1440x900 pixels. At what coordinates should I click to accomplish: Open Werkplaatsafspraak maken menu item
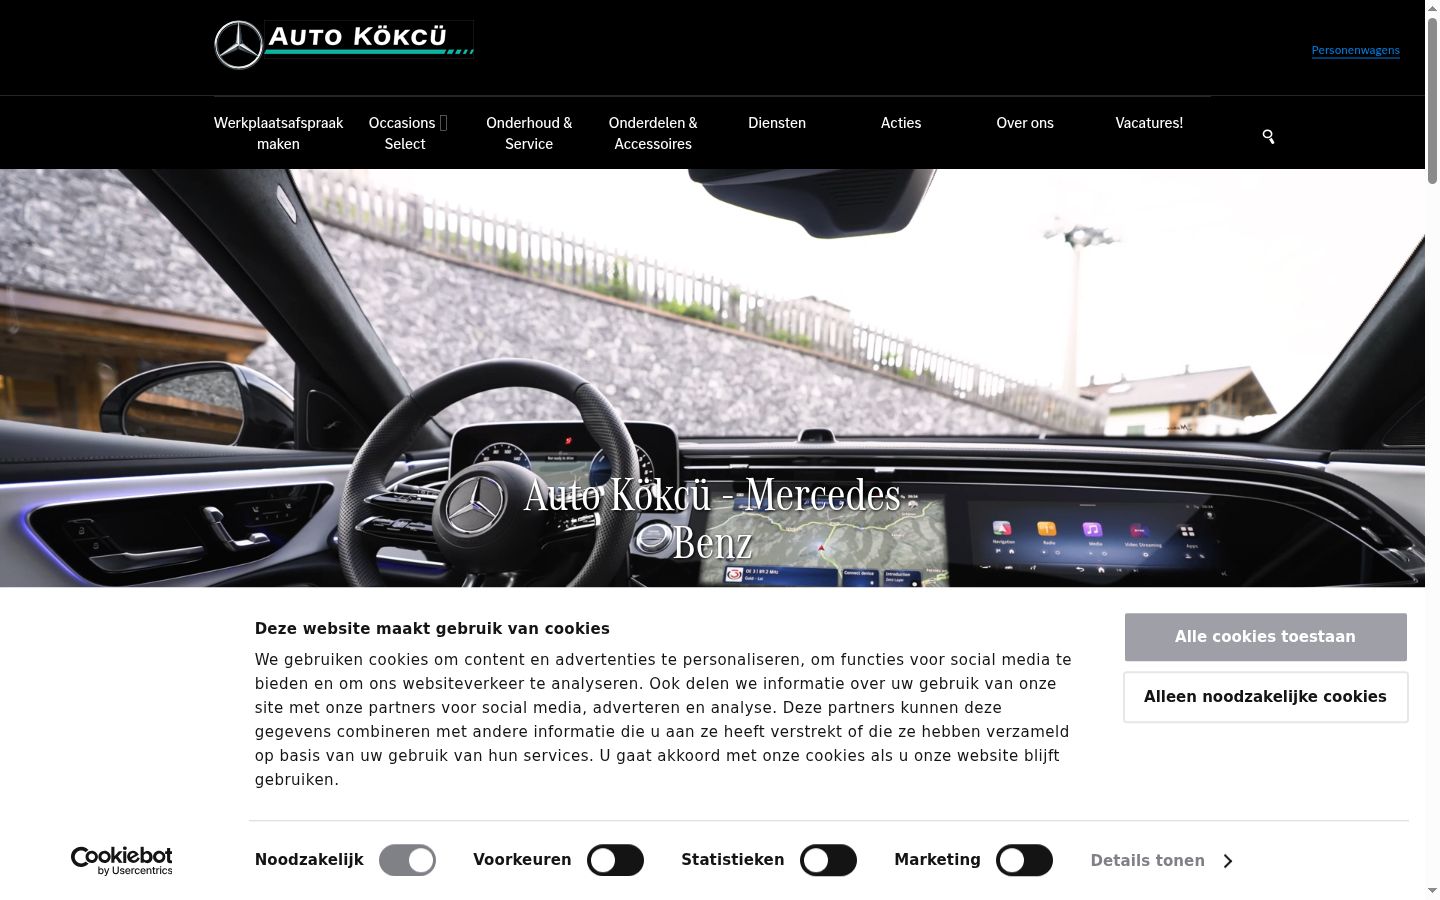(x=278, y=133)
